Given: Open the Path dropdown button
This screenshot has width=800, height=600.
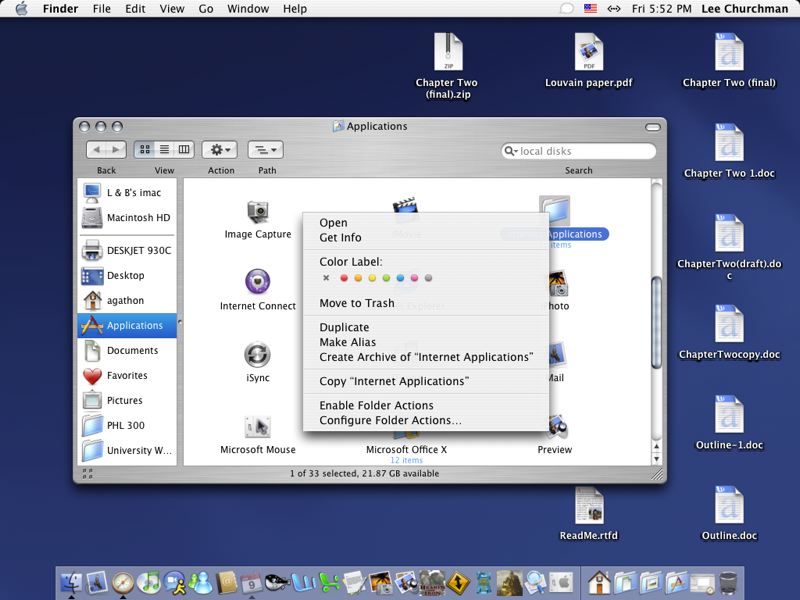Looking at the screenshot, I should point(265,150).
